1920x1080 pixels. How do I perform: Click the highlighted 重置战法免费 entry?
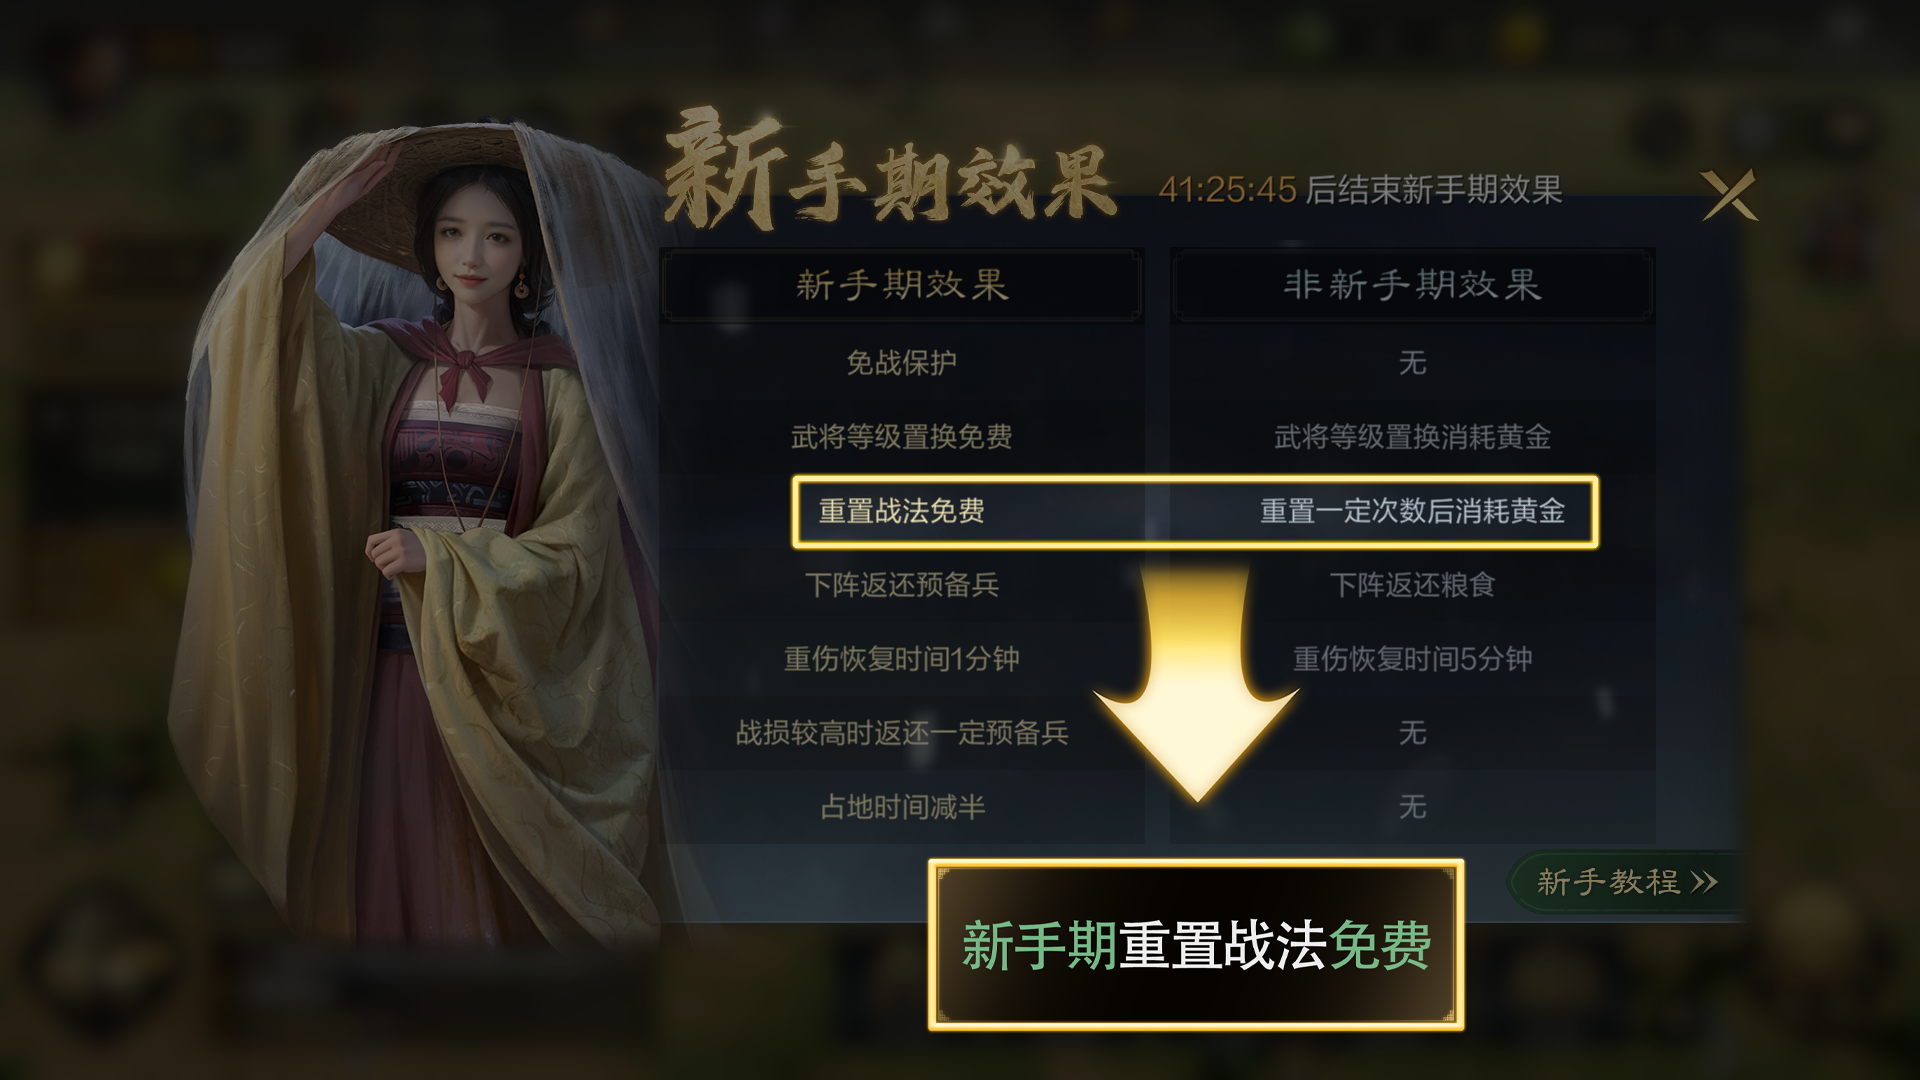tap(902, 511)
